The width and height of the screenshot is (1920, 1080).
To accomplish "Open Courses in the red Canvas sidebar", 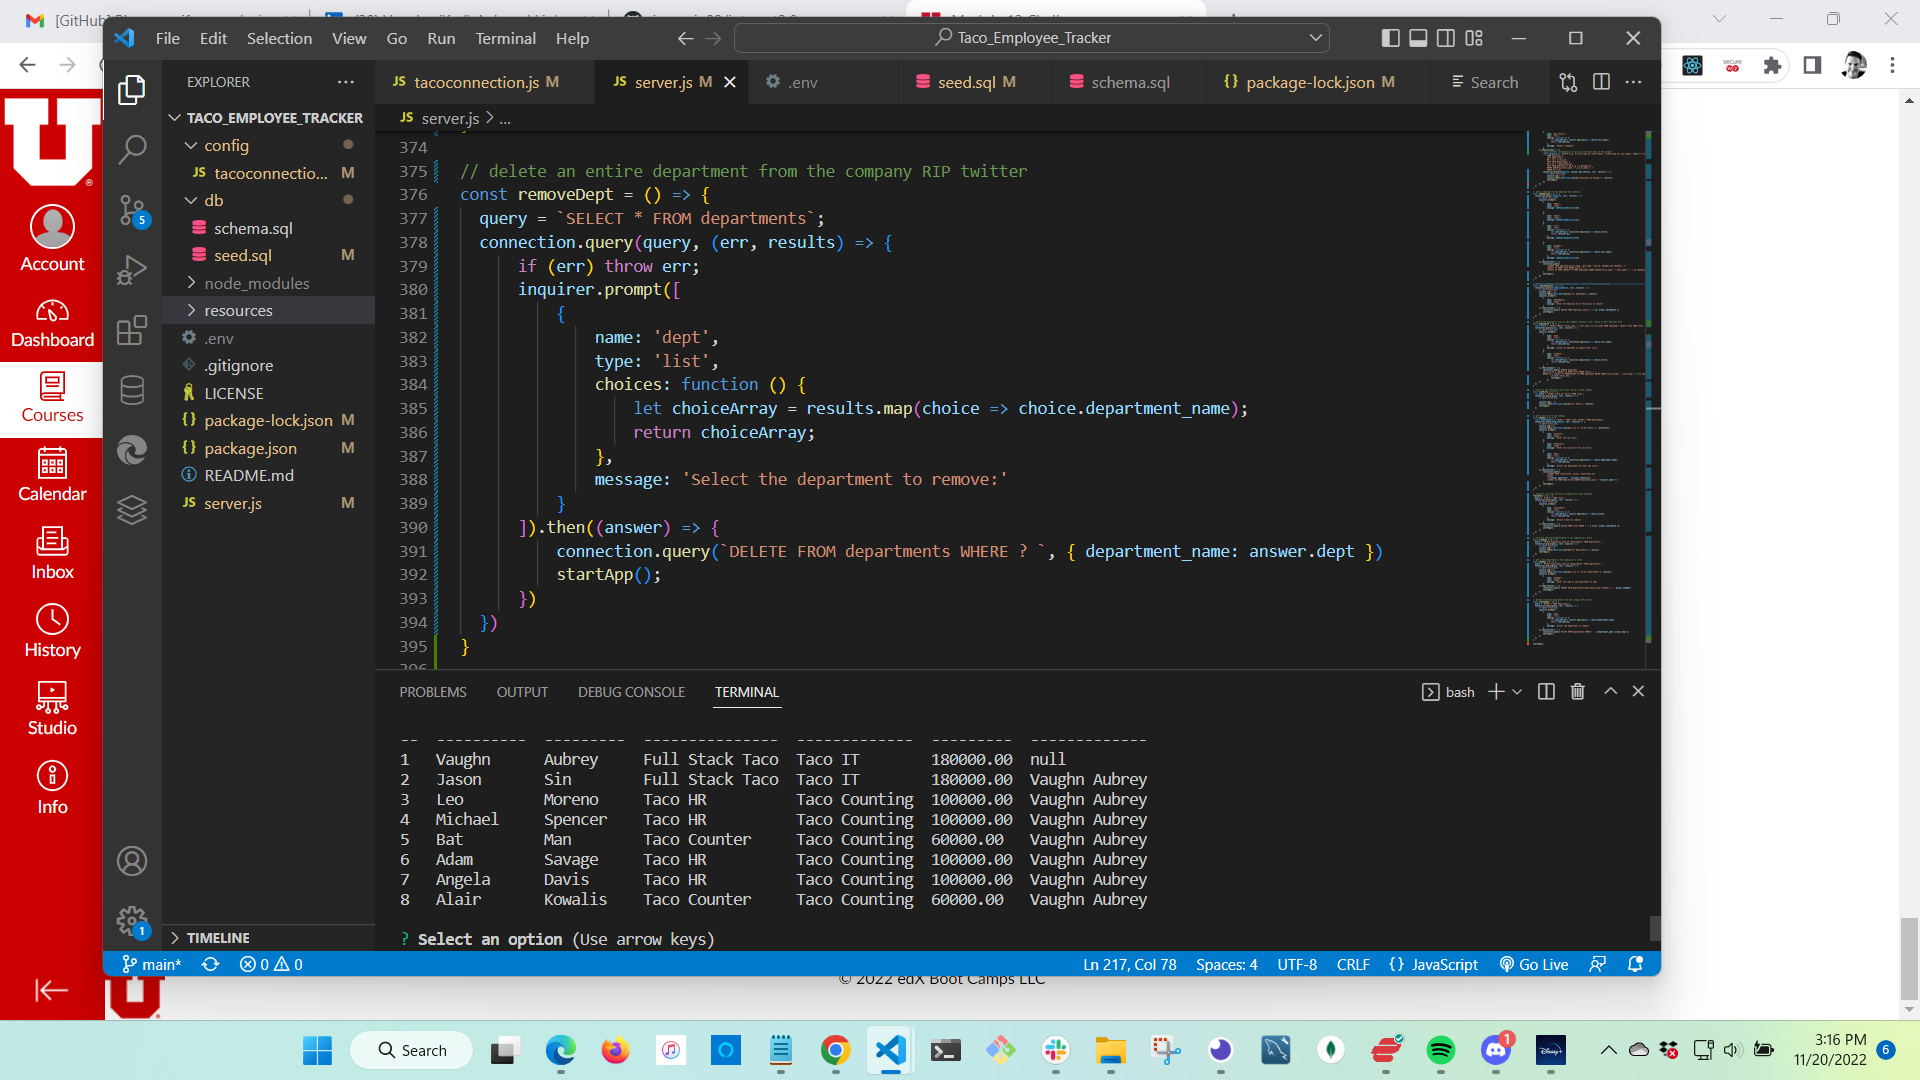I will 52,398.
